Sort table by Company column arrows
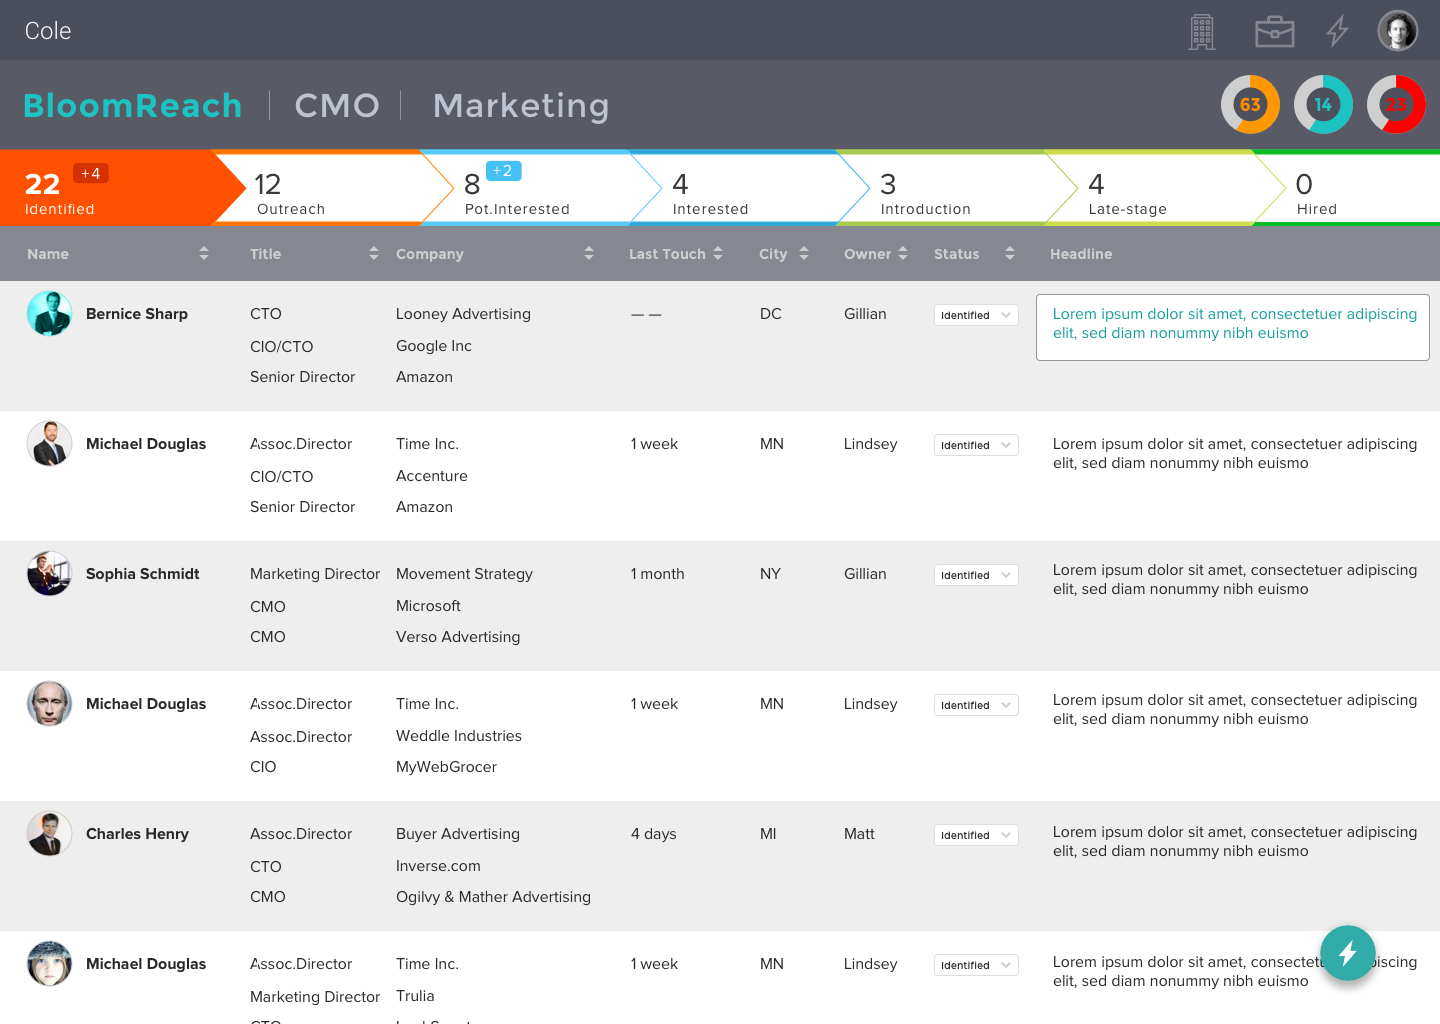 click(589, 254)
